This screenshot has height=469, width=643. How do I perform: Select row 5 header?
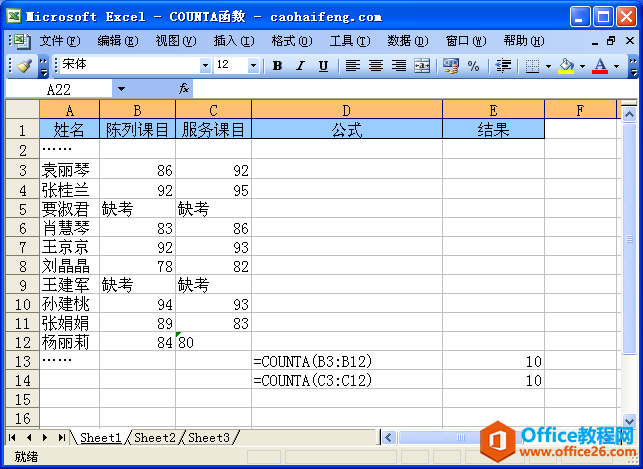click(23, 209)
